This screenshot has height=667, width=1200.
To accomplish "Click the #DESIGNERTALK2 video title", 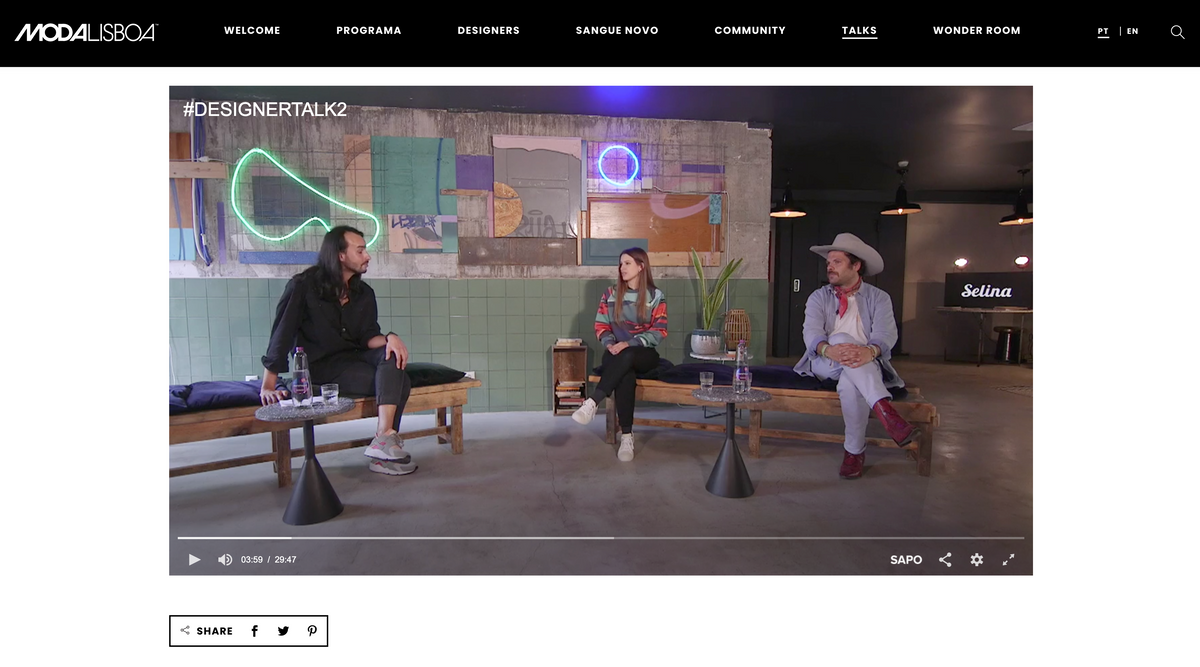I will (x=265, y=109).
